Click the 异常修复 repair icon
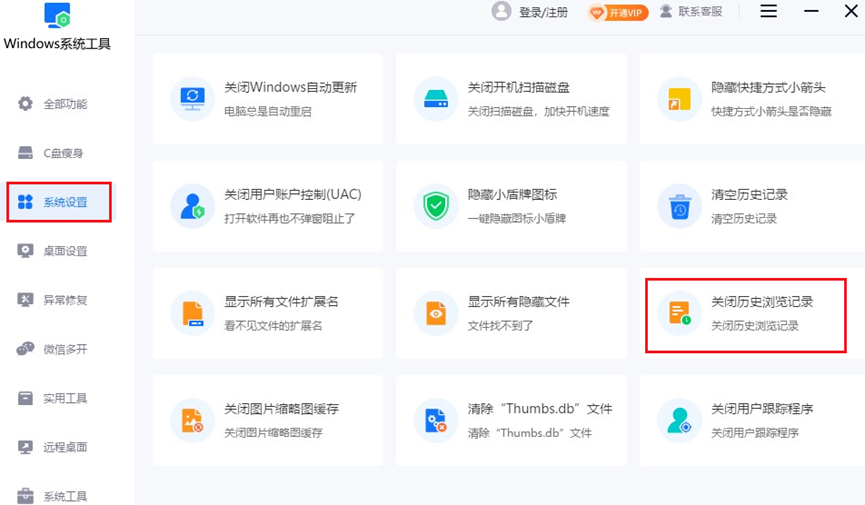The height and width of the screenshot is (505, 865). pos(25,300)
